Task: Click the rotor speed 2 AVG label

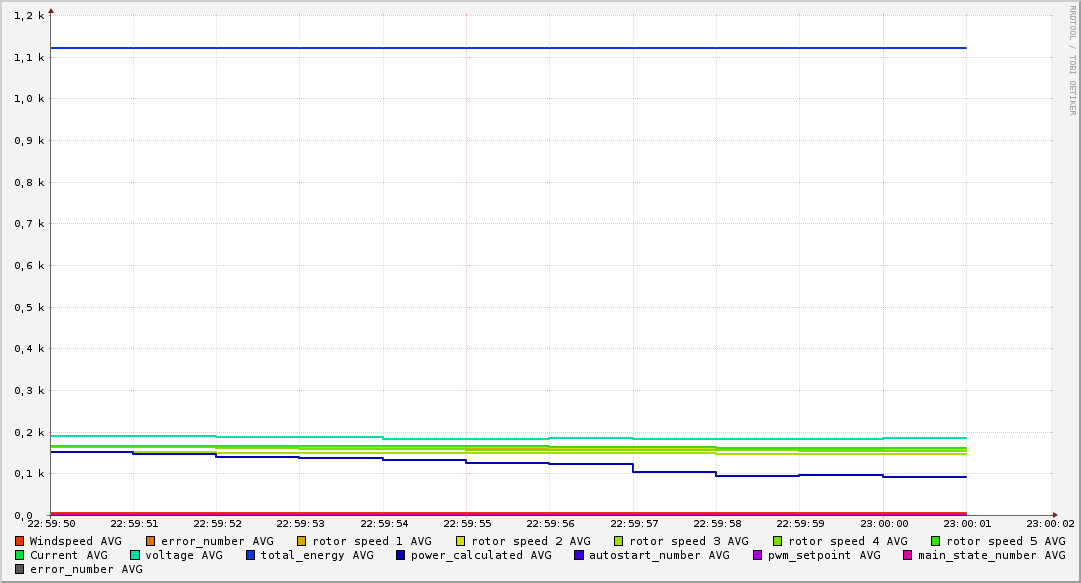Action: (x=530, y=541)
